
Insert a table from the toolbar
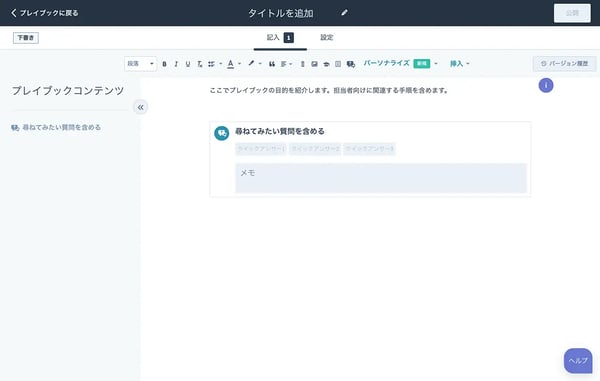[338, 64]
